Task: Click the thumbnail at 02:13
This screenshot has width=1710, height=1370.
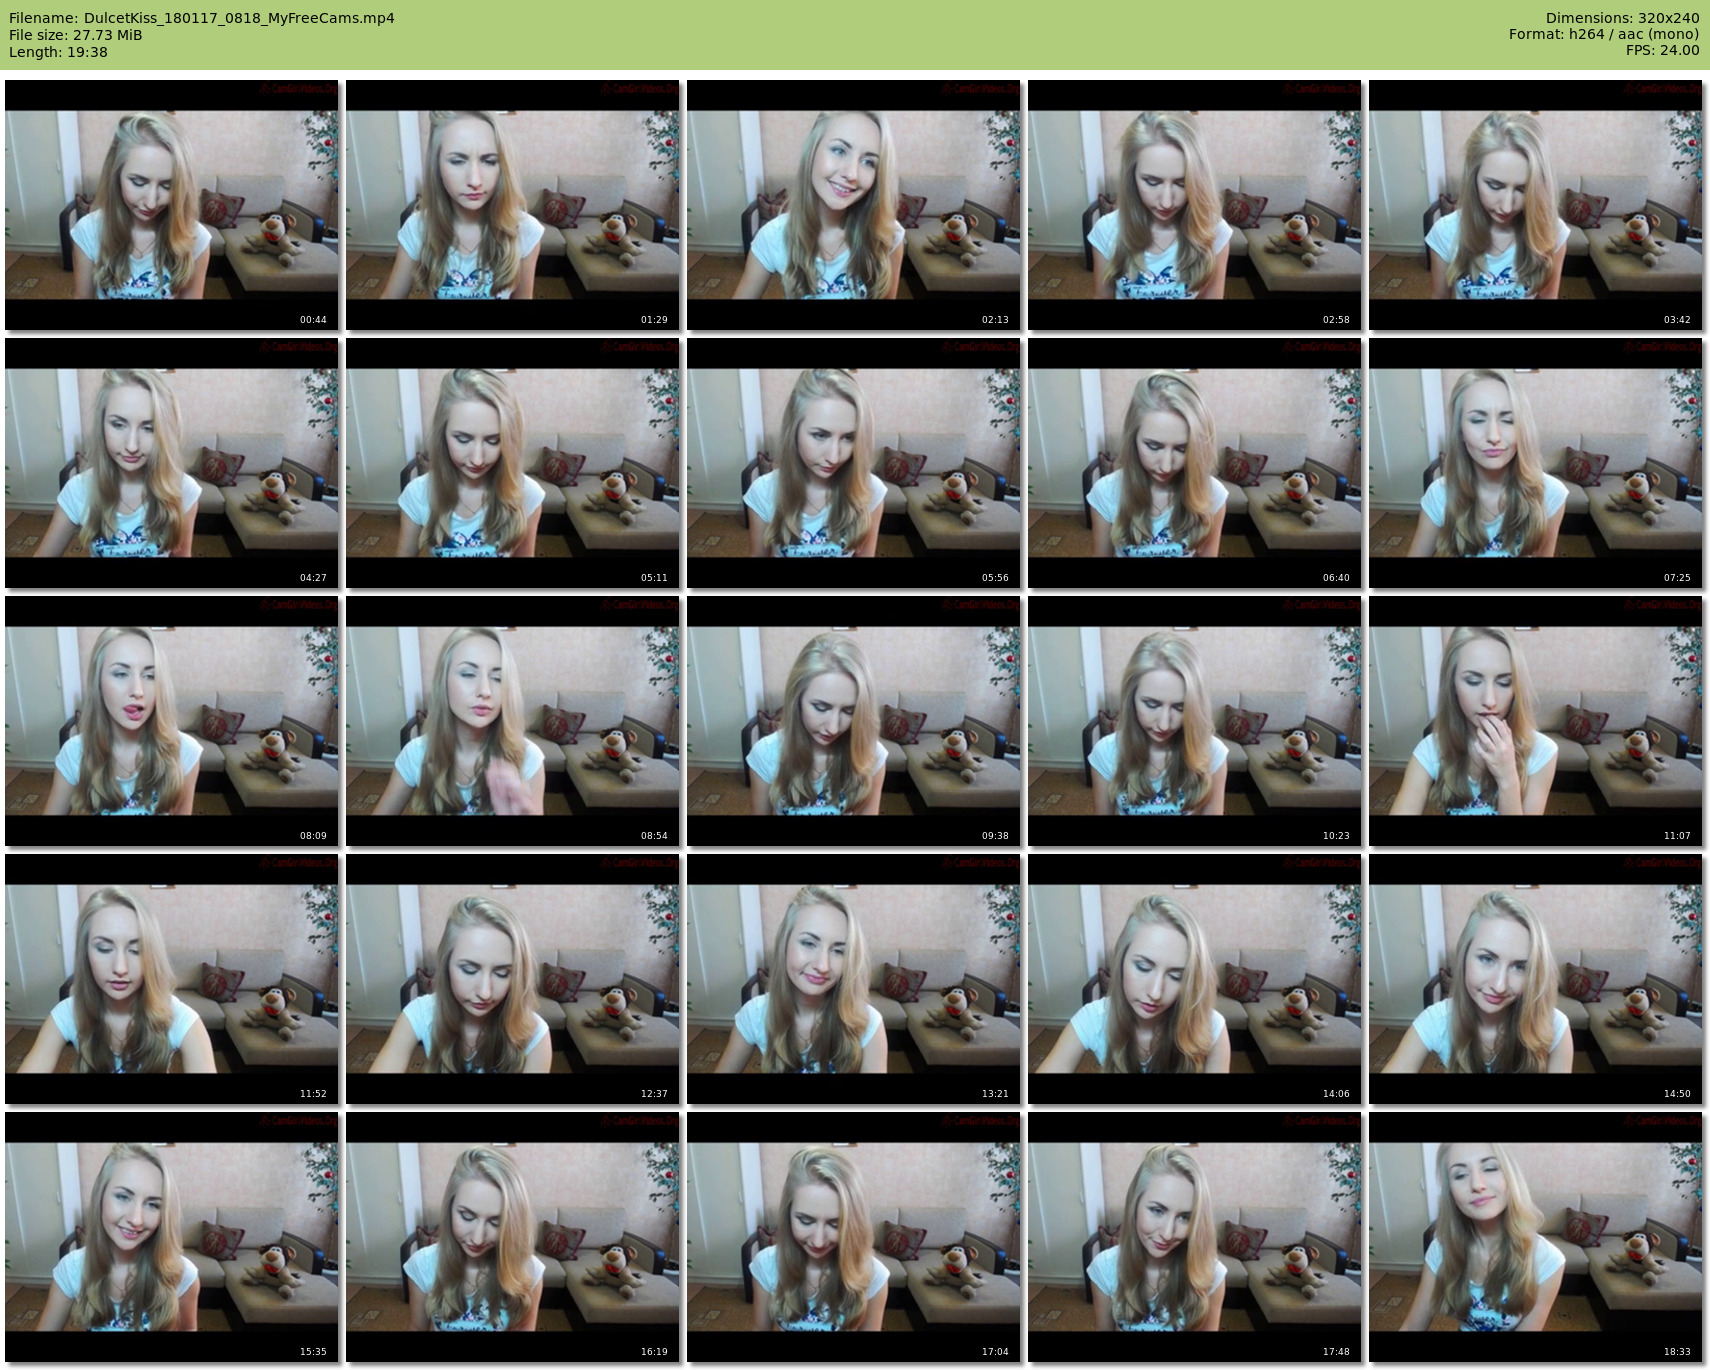Action: (x=854, y=205)
